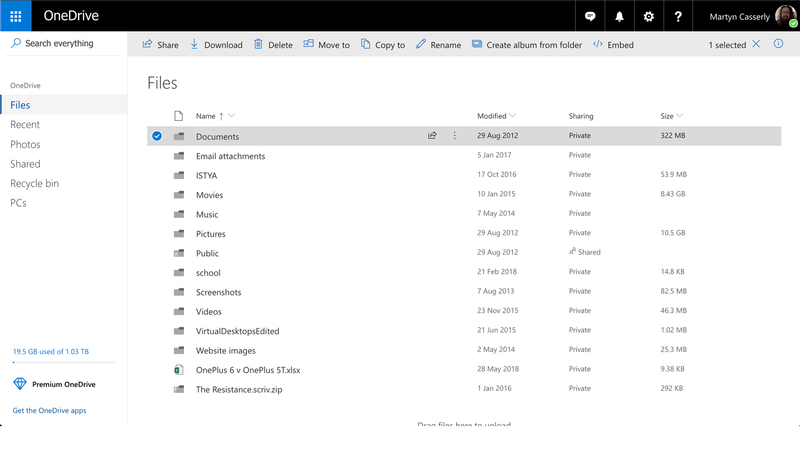Click the file type column header icon

tap(179, 116)
